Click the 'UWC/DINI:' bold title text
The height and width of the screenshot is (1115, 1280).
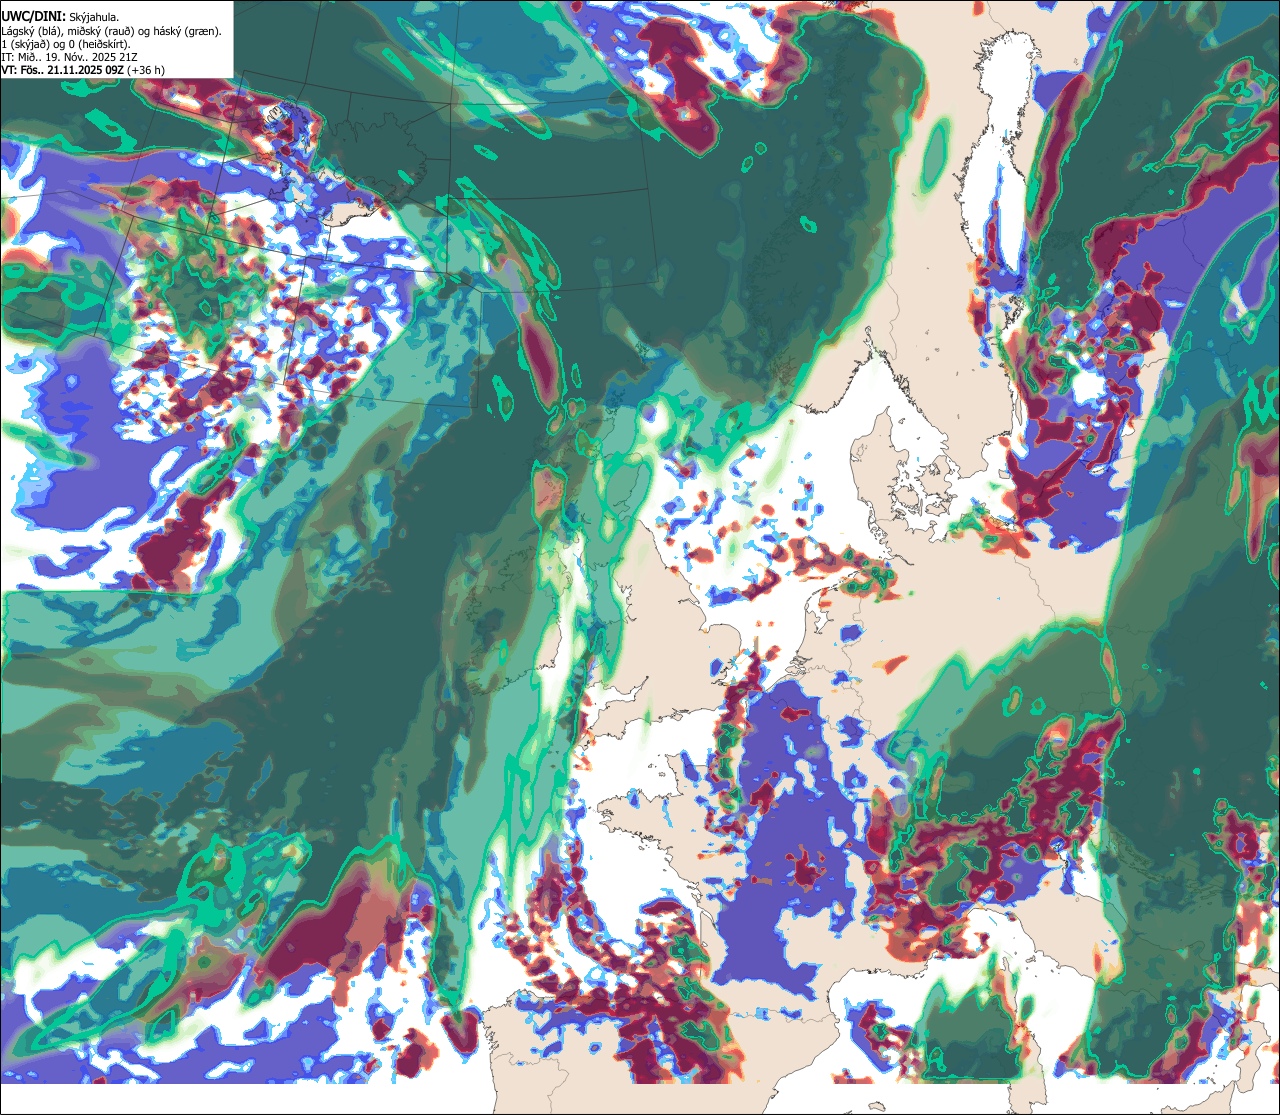click(x=34, y=17)
